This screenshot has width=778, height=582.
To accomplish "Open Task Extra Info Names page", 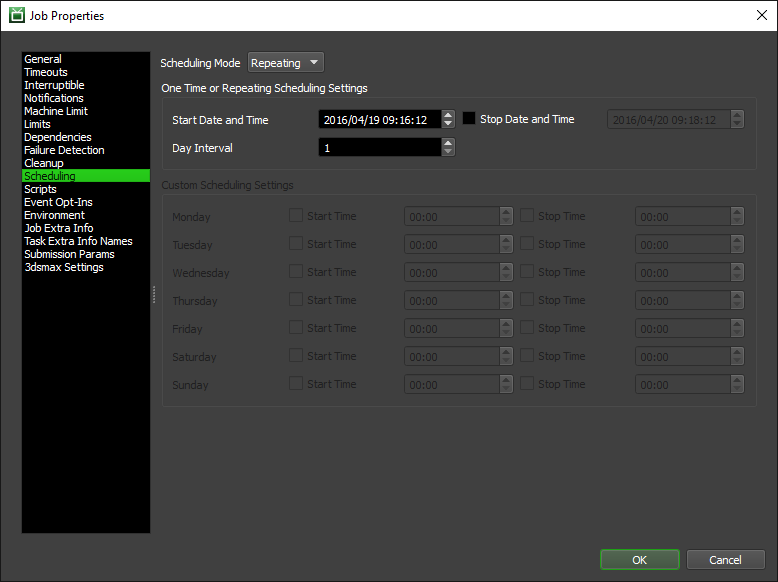I will (x=86, y=241).
